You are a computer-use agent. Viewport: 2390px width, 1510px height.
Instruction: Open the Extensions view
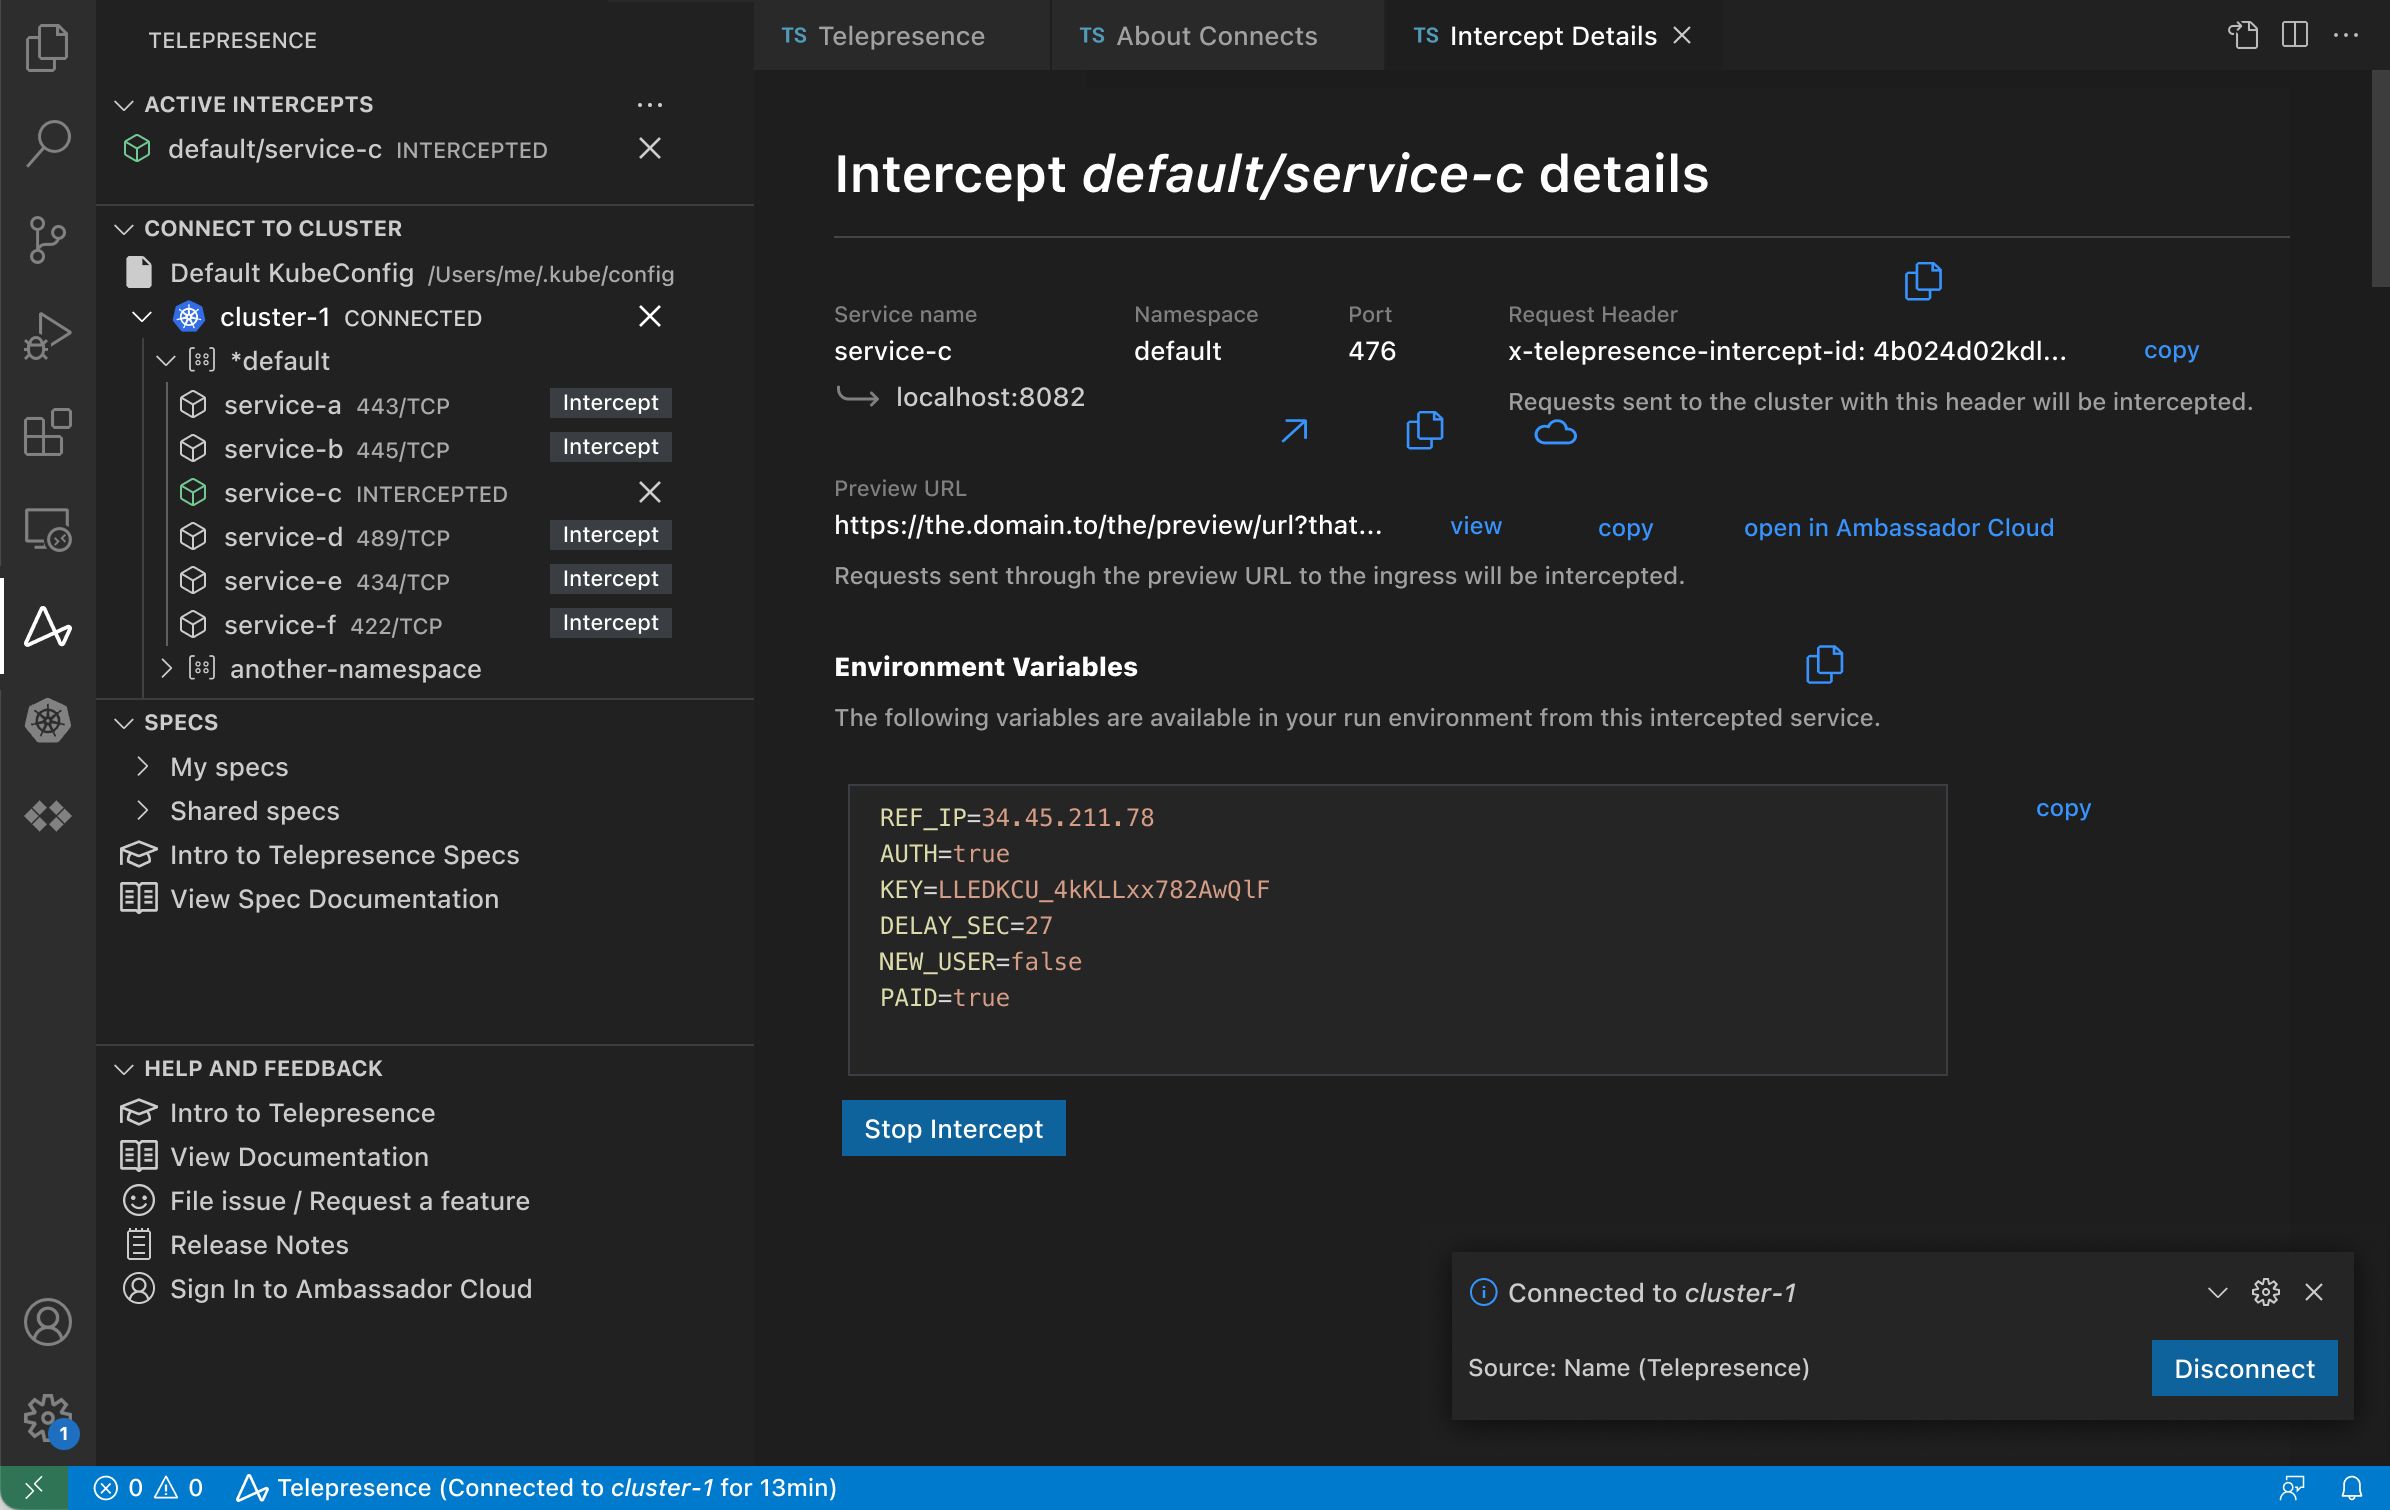point(47,432)
